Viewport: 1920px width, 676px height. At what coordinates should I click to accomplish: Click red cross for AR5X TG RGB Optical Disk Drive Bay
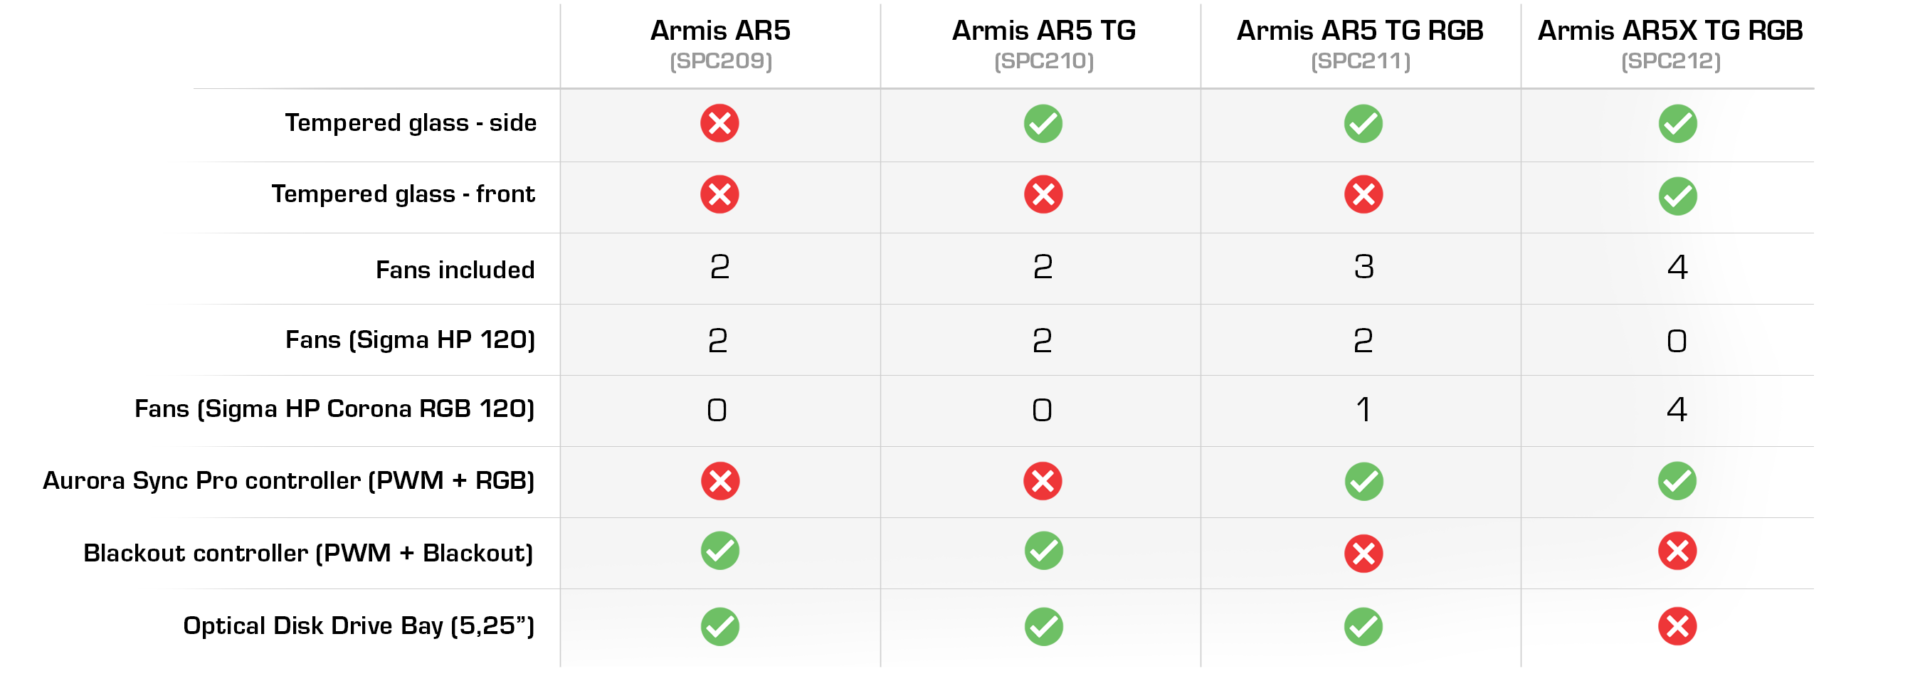tap(1677, 626)
